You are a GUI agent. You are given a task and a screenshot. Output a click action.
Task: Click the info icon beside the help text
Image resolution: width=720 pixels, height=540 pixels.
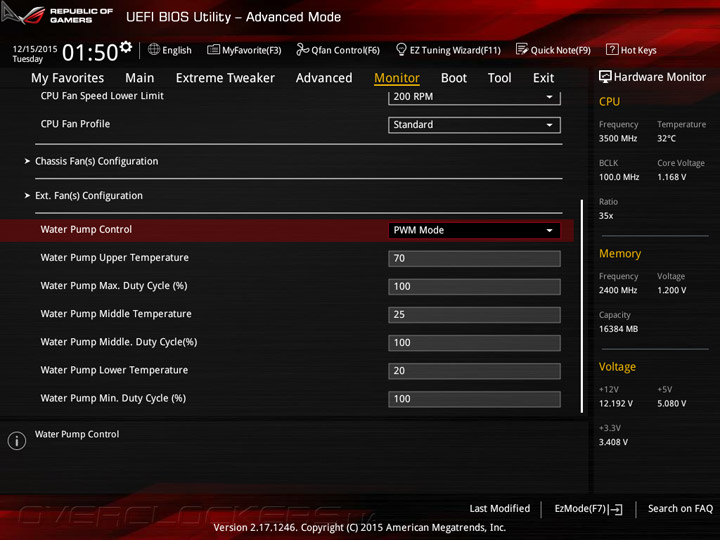tap(17, 441)
